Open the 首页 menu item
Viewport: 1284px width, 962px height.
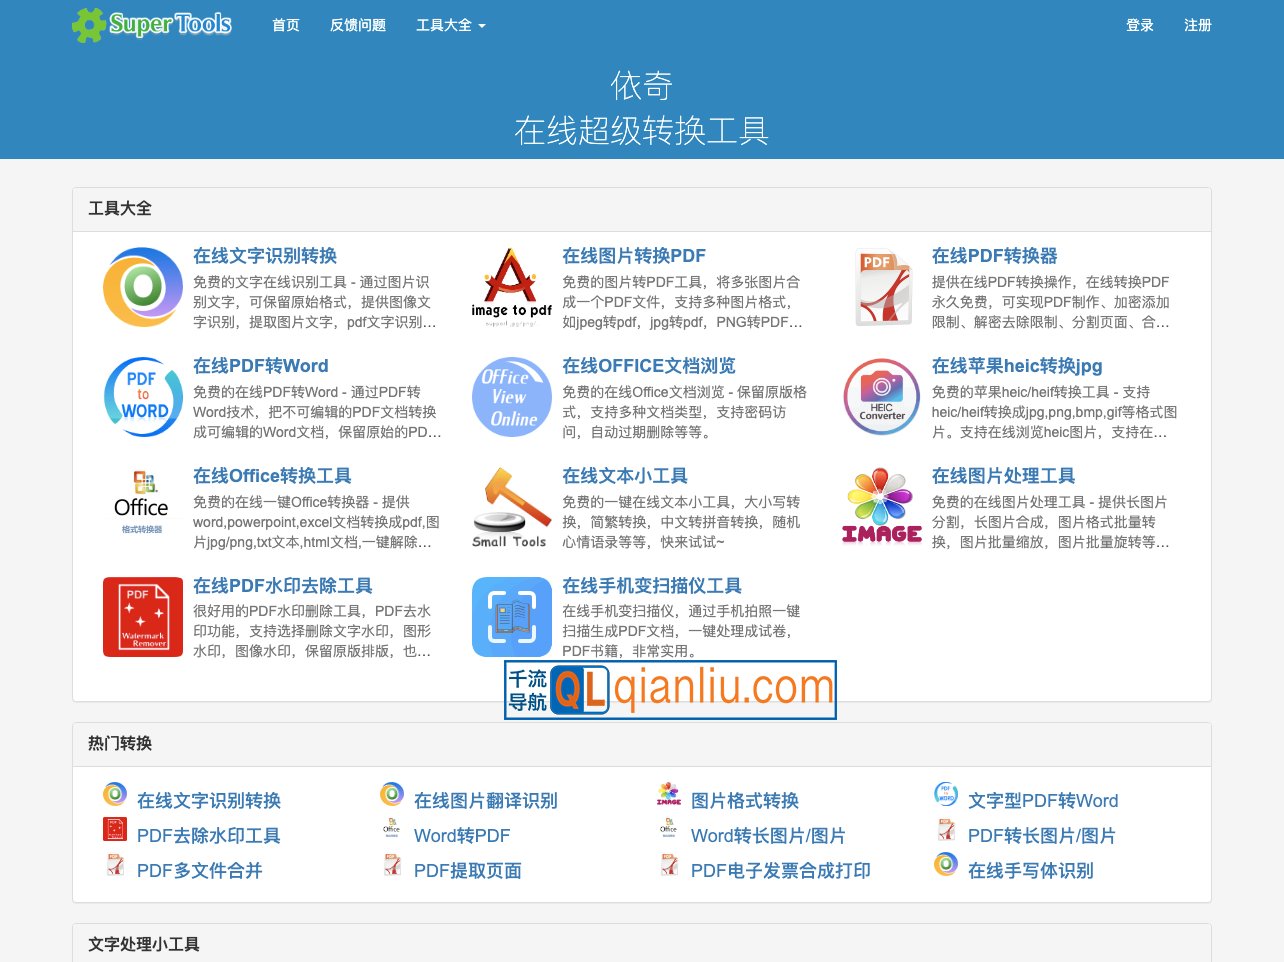tap(285, 26)
